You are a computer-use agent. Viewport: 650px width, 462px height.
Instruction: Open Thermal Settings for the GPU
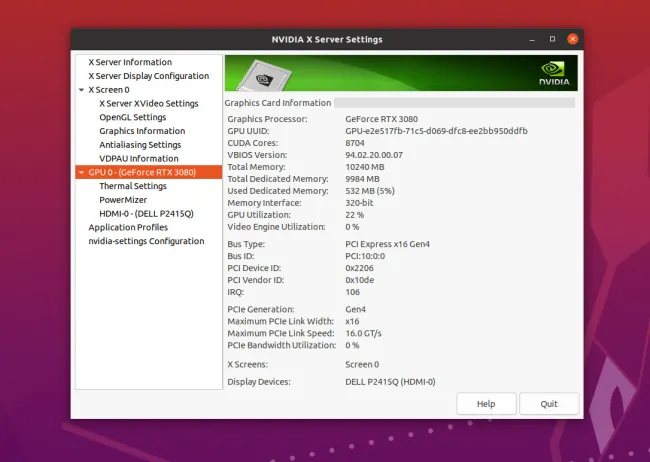click(132, 186)
